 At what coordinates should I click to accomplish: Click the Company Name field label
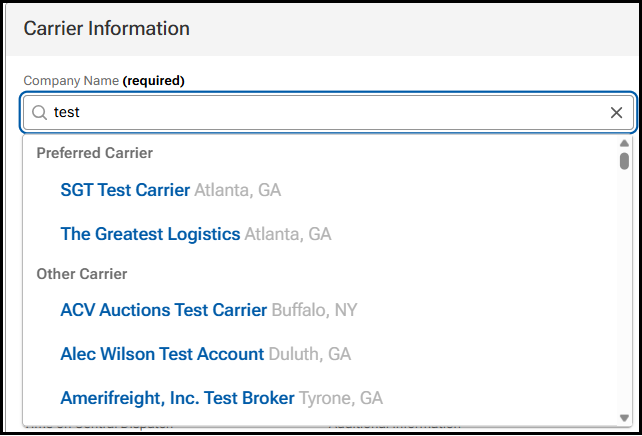[x=70, y=80]
